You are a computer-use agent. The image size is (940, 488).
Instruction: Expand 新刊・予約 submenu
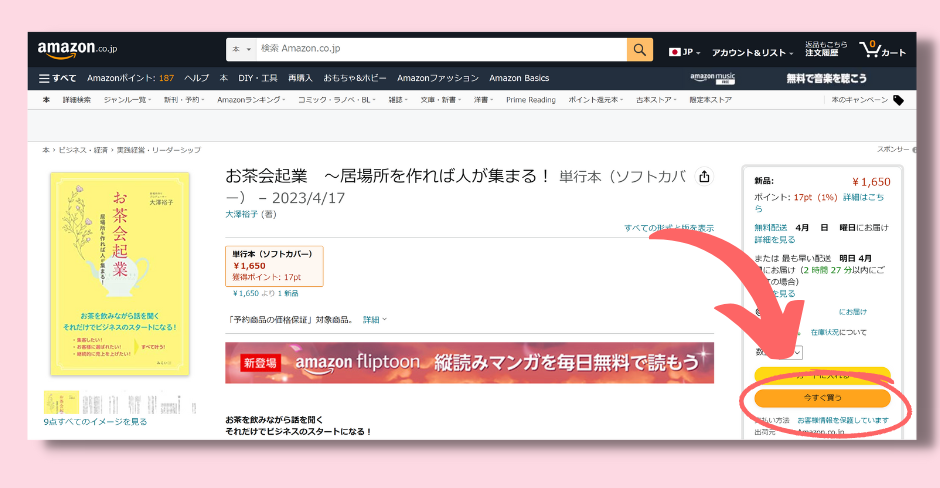(184, 100)
